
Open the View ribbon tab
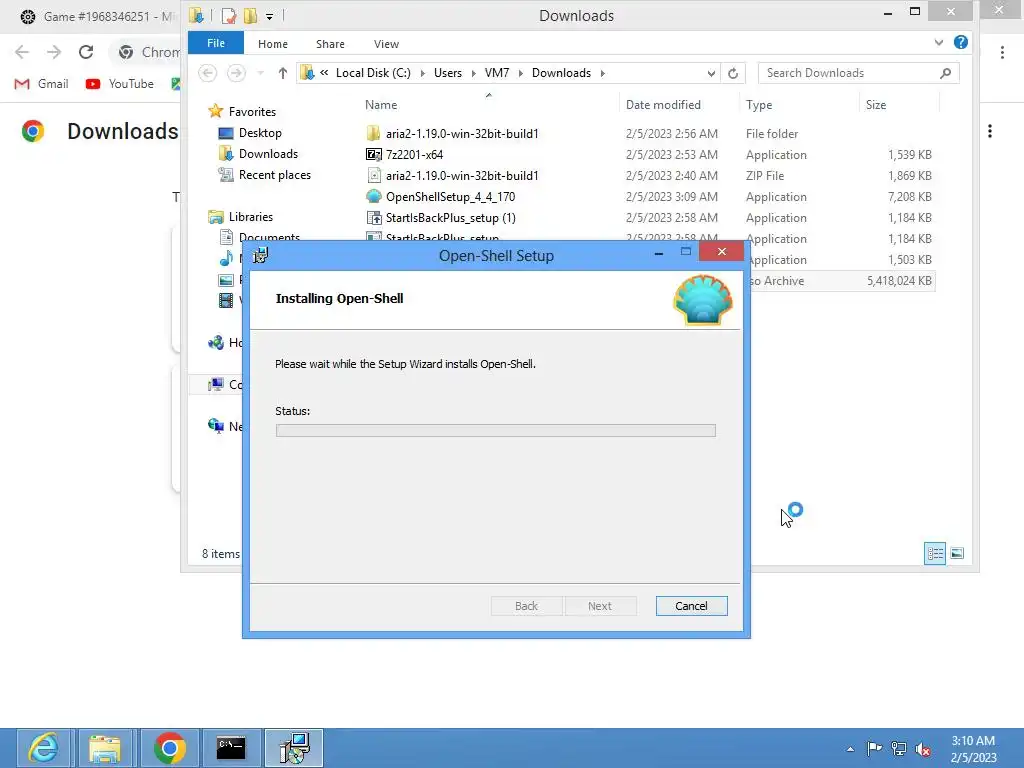(x=386, y=44)
